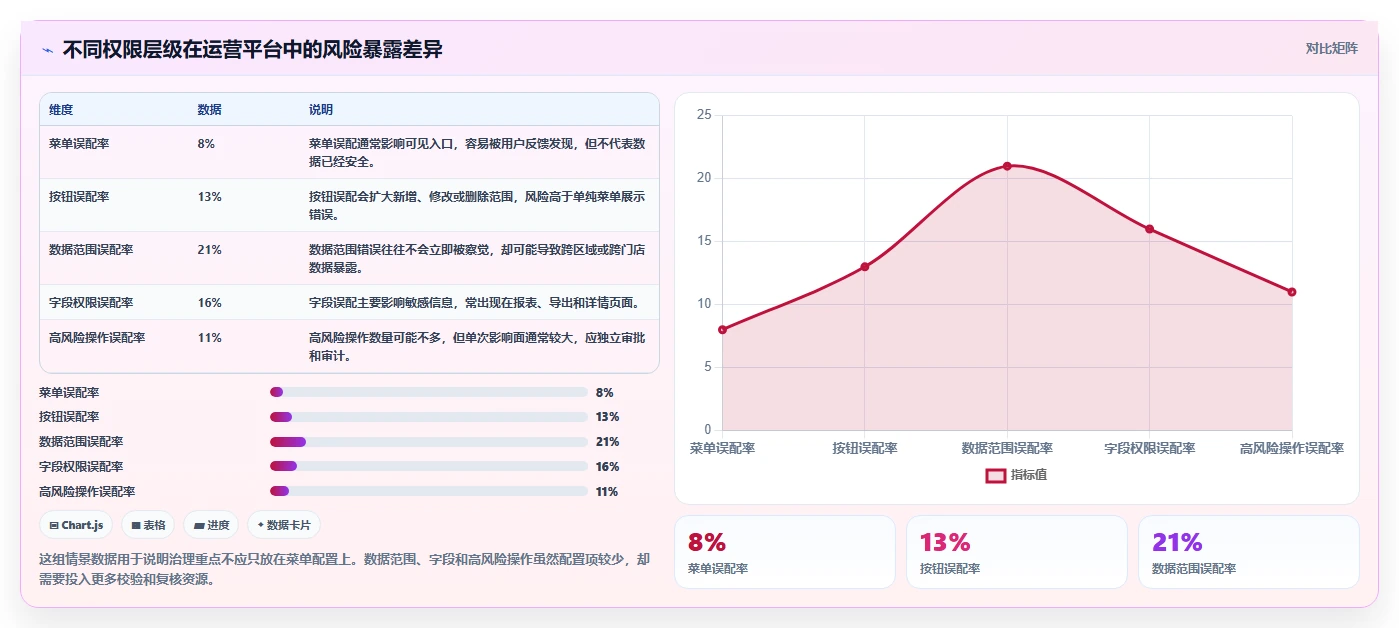Click the 字段权限误配率 label on the chart x-axis

[1149, 448]
